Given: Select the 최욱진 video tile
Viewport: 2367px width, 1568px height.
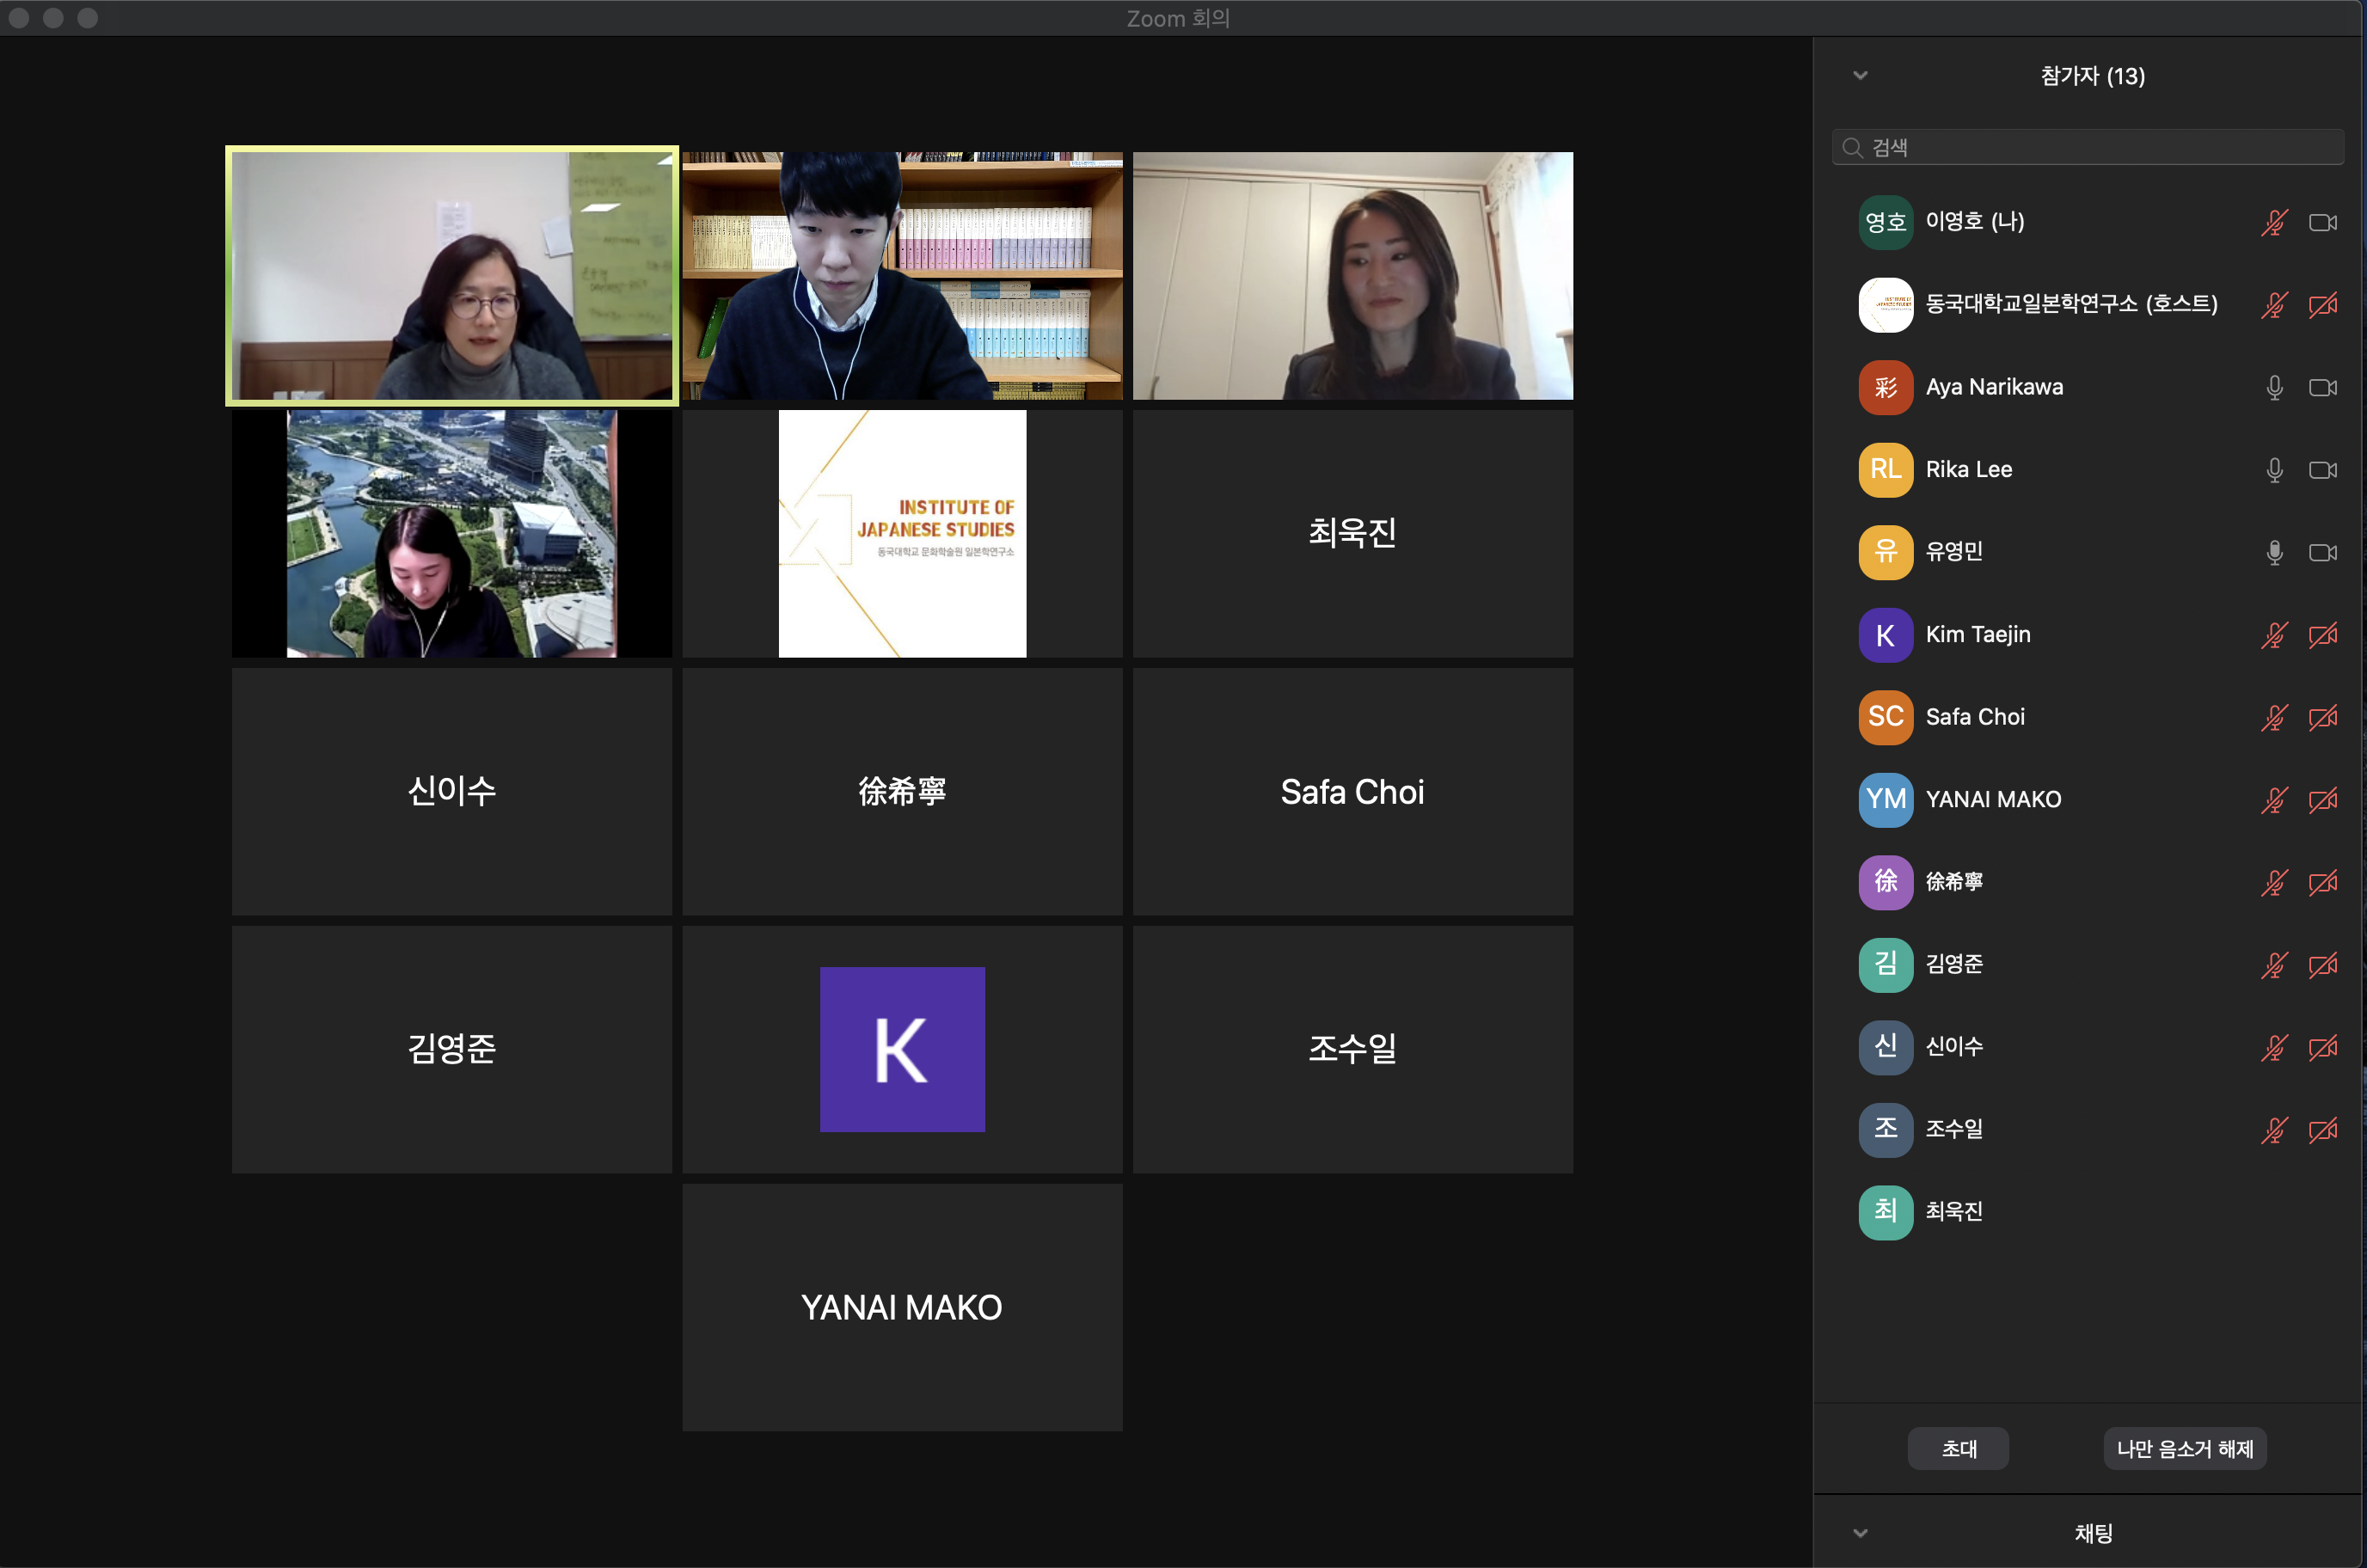Looking at the screenshot, I should pyautogui.click(x=1352, y=534).
